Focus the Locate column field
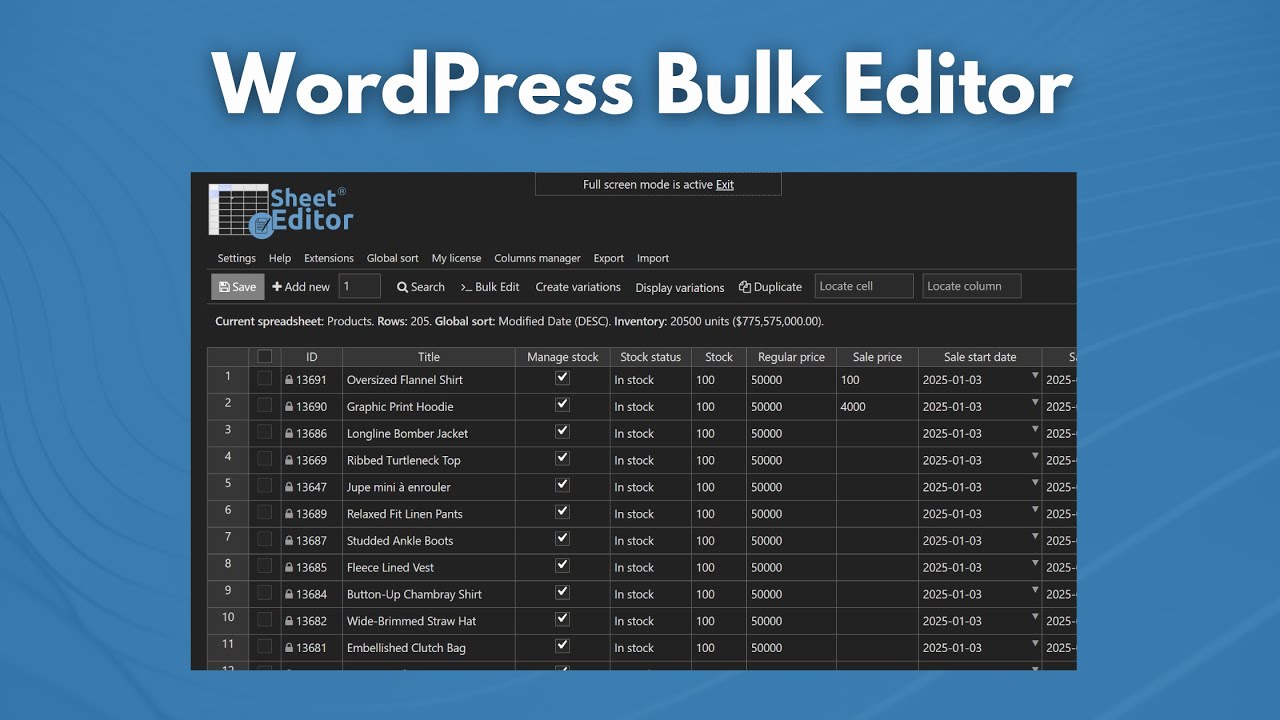Viewport: 1280px width, 720px height. (972, 286)
